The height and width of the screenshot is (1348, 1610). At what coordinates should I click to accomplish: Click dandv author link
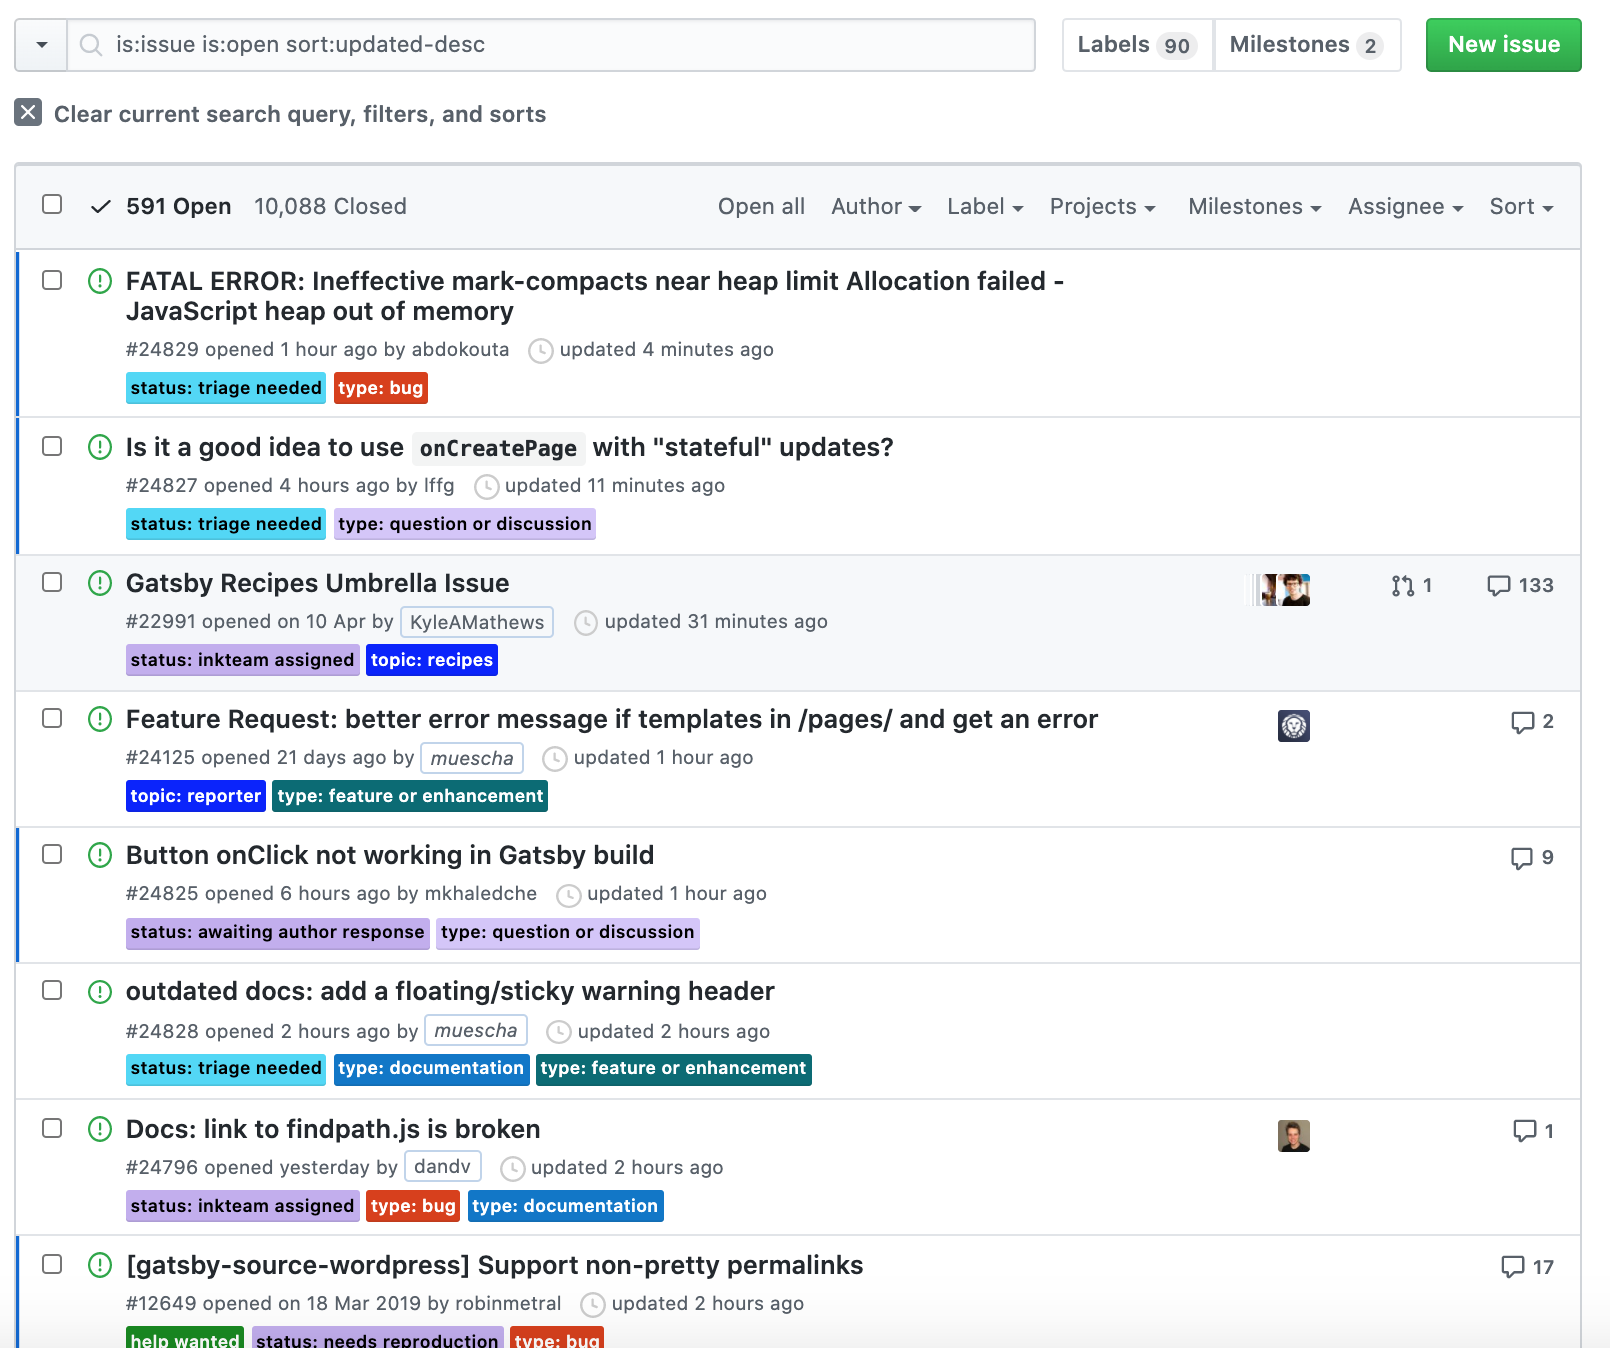tap(442, 1167)
